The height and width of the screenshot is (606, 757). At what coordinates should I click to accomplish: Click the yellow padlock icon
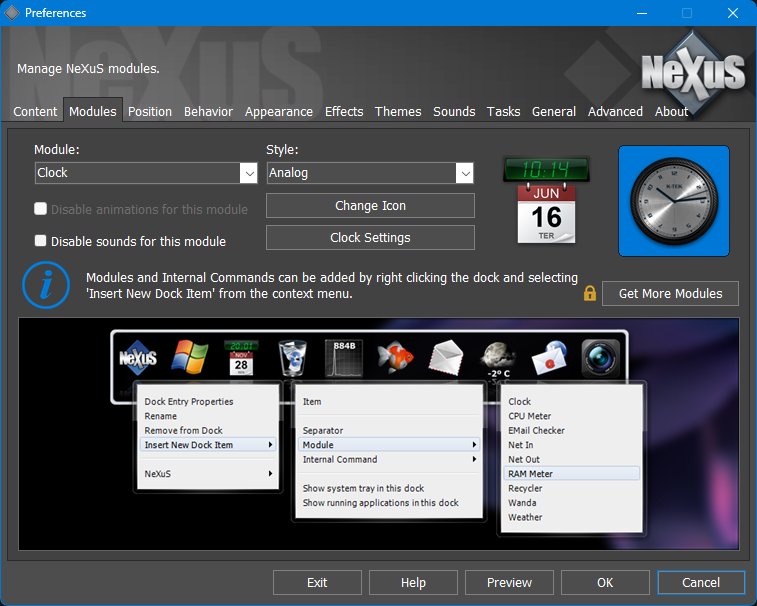tap(589, 293)
